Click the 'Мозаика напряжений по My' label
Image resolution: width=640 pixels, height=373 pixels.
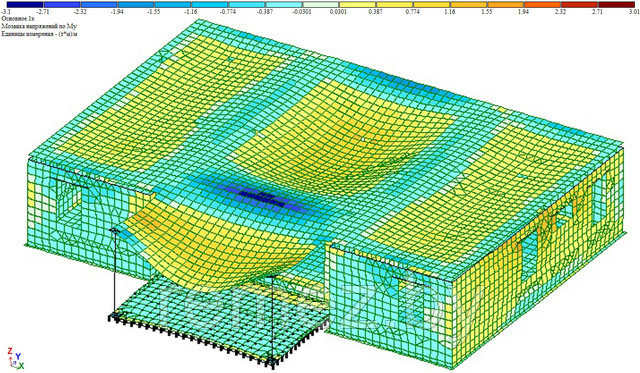click(x=39, y=27)
